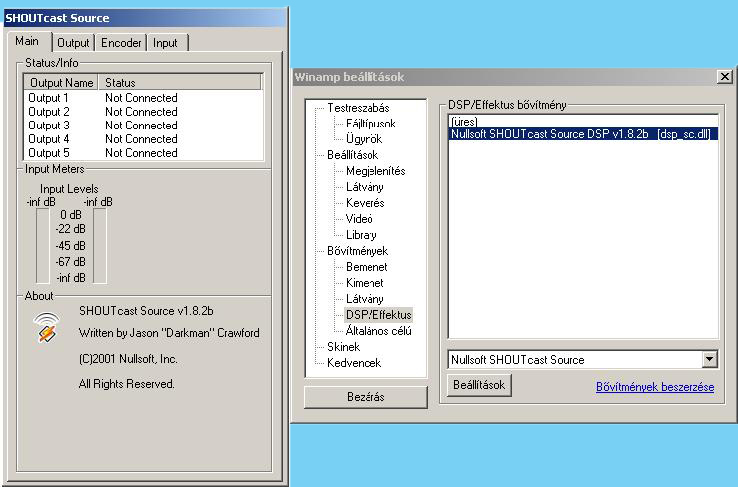
Task: Select Látvány under Bővítmények
Action: (364, 299)
